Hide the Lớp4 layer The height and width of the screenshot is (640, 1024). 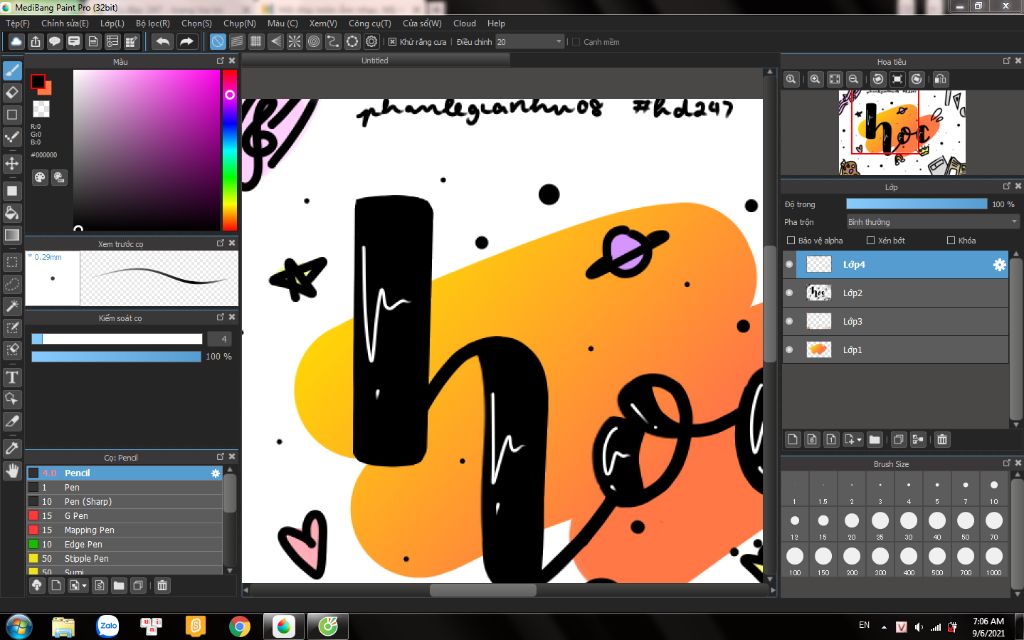coord(790,264)
